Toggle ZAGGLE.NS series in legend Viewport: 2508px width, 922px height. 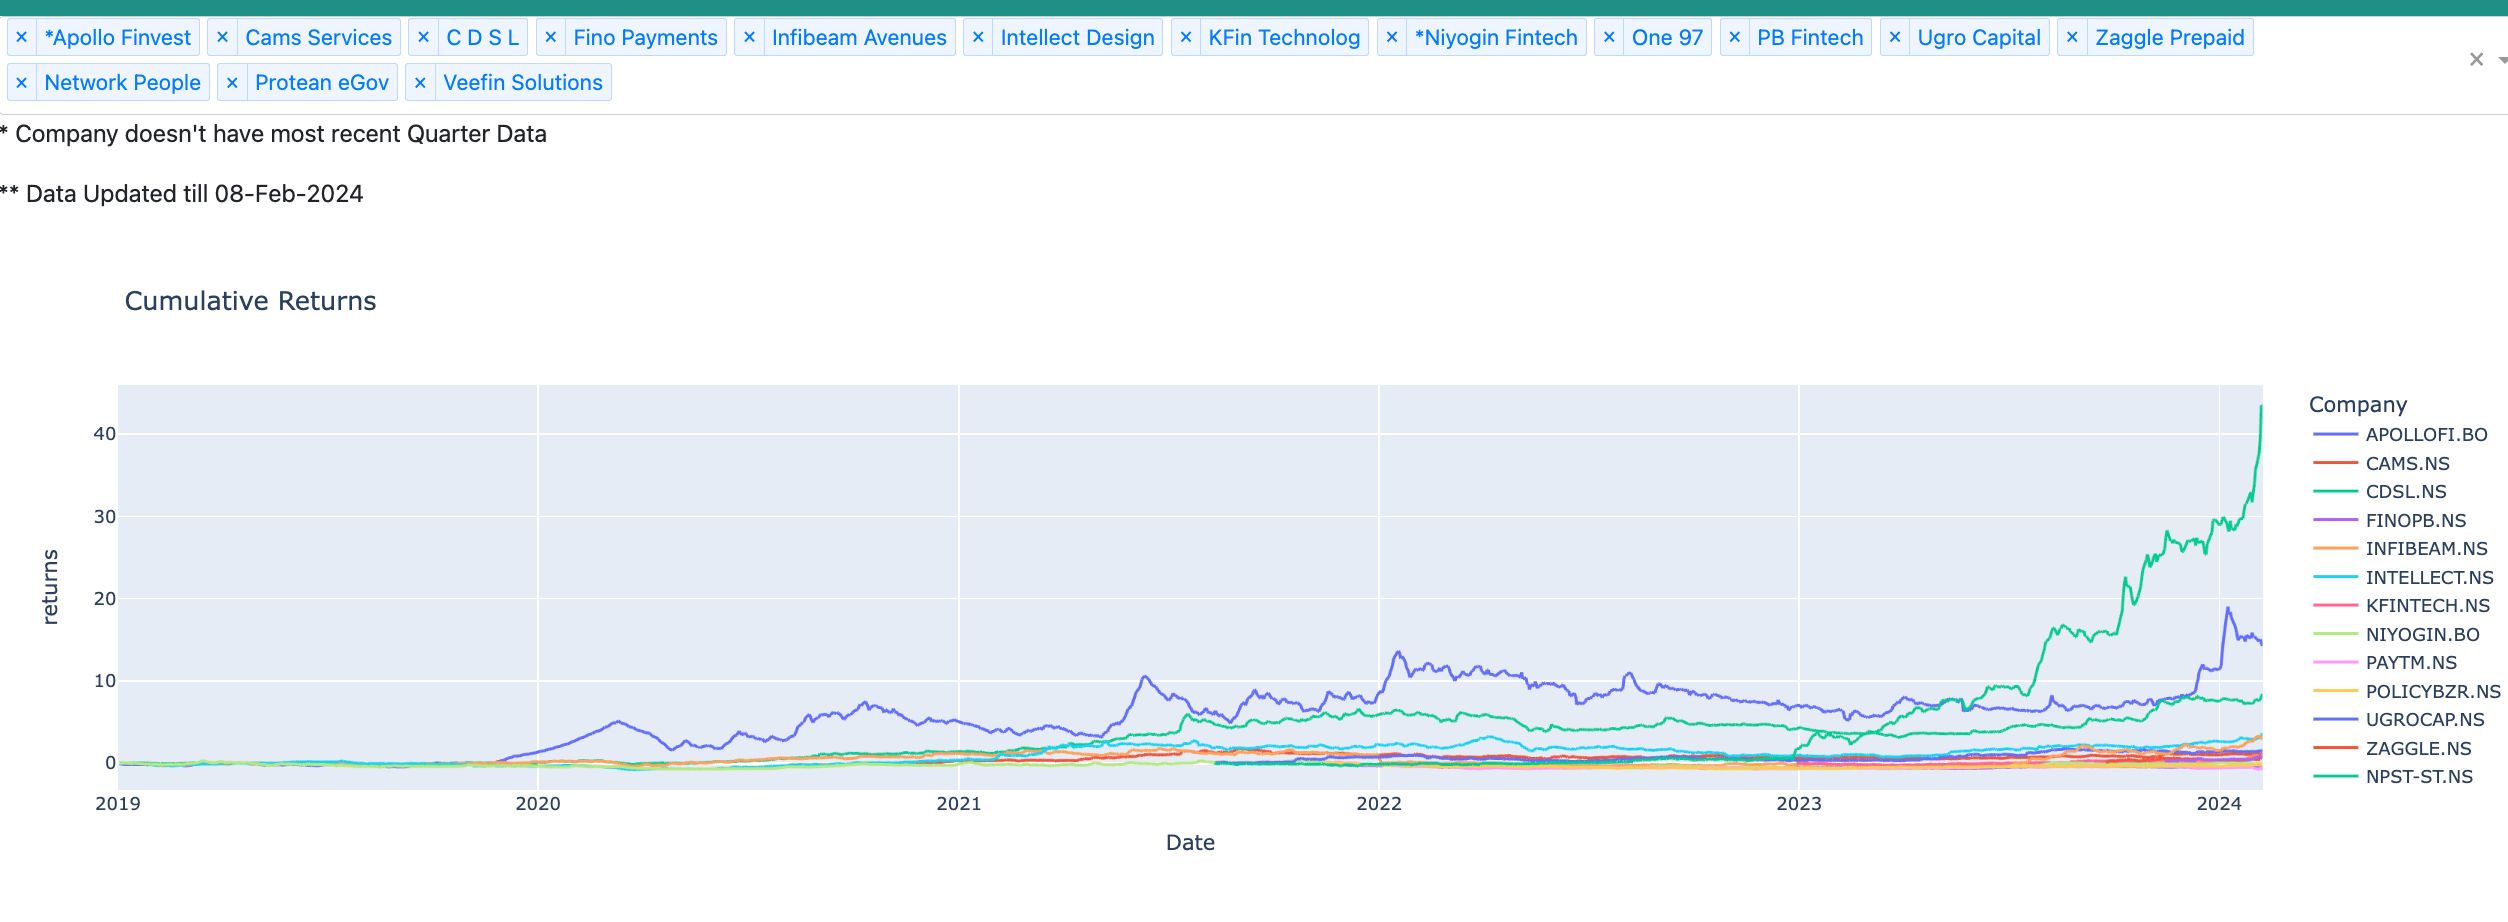coord(2393,749)
